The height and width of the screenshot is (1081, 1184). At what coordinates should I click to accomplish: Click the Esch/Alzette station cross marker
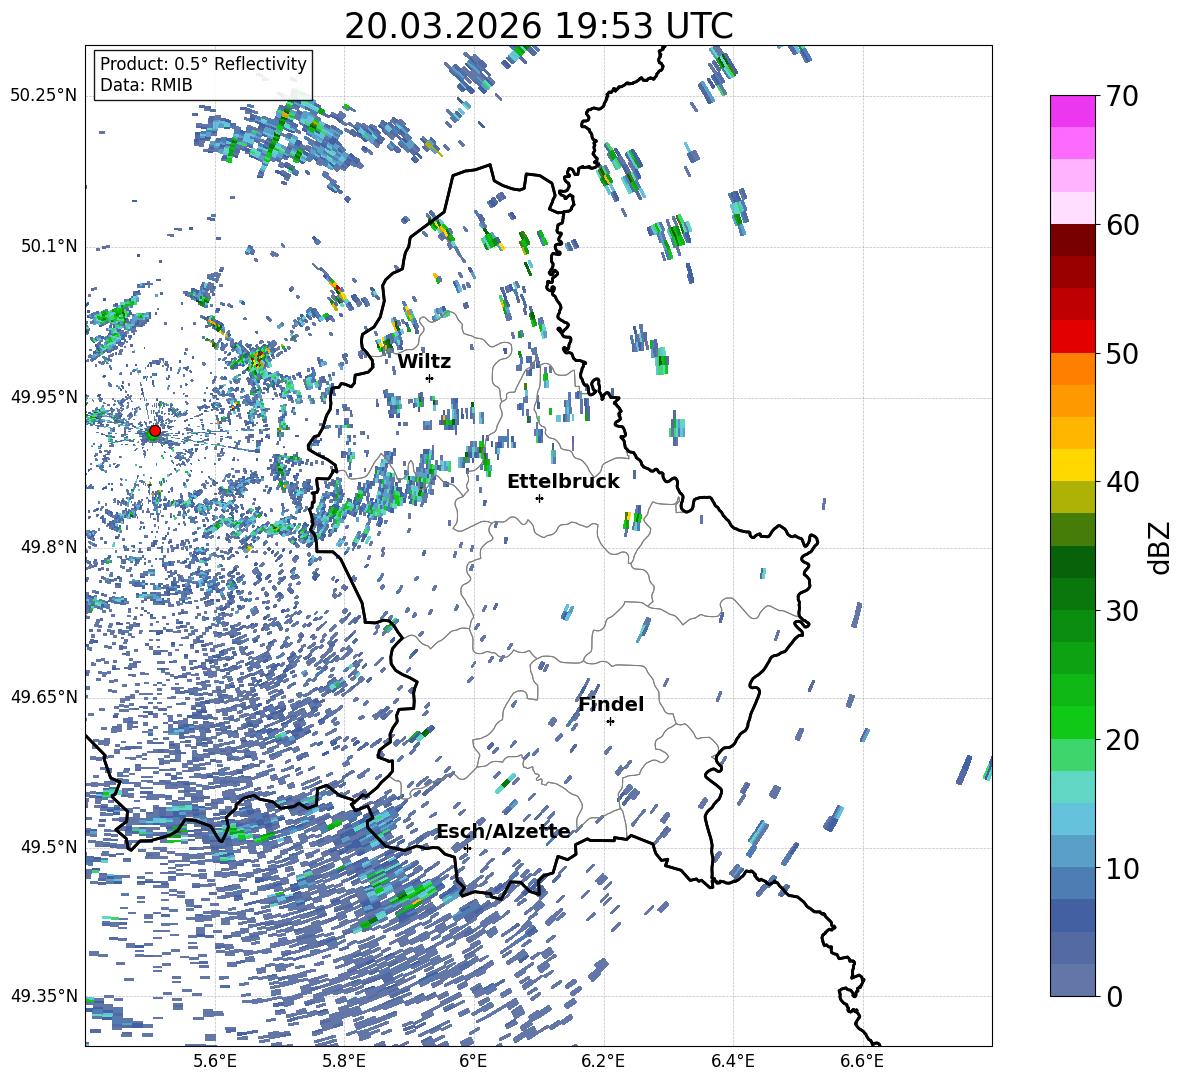tap(467, 848)
